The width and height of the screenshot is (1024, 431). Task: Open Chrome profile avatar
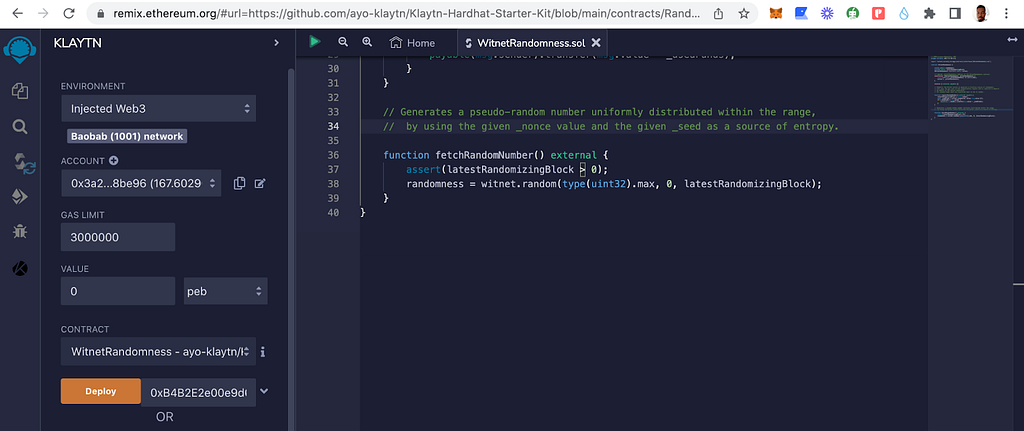tap(981, 13)
